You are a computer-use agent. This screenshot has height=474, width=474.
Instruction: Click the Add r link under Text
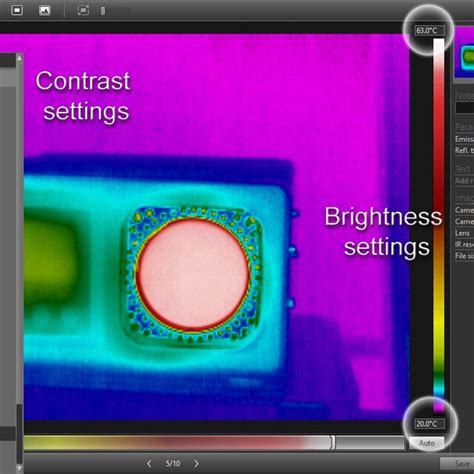(x=464, y=181)
